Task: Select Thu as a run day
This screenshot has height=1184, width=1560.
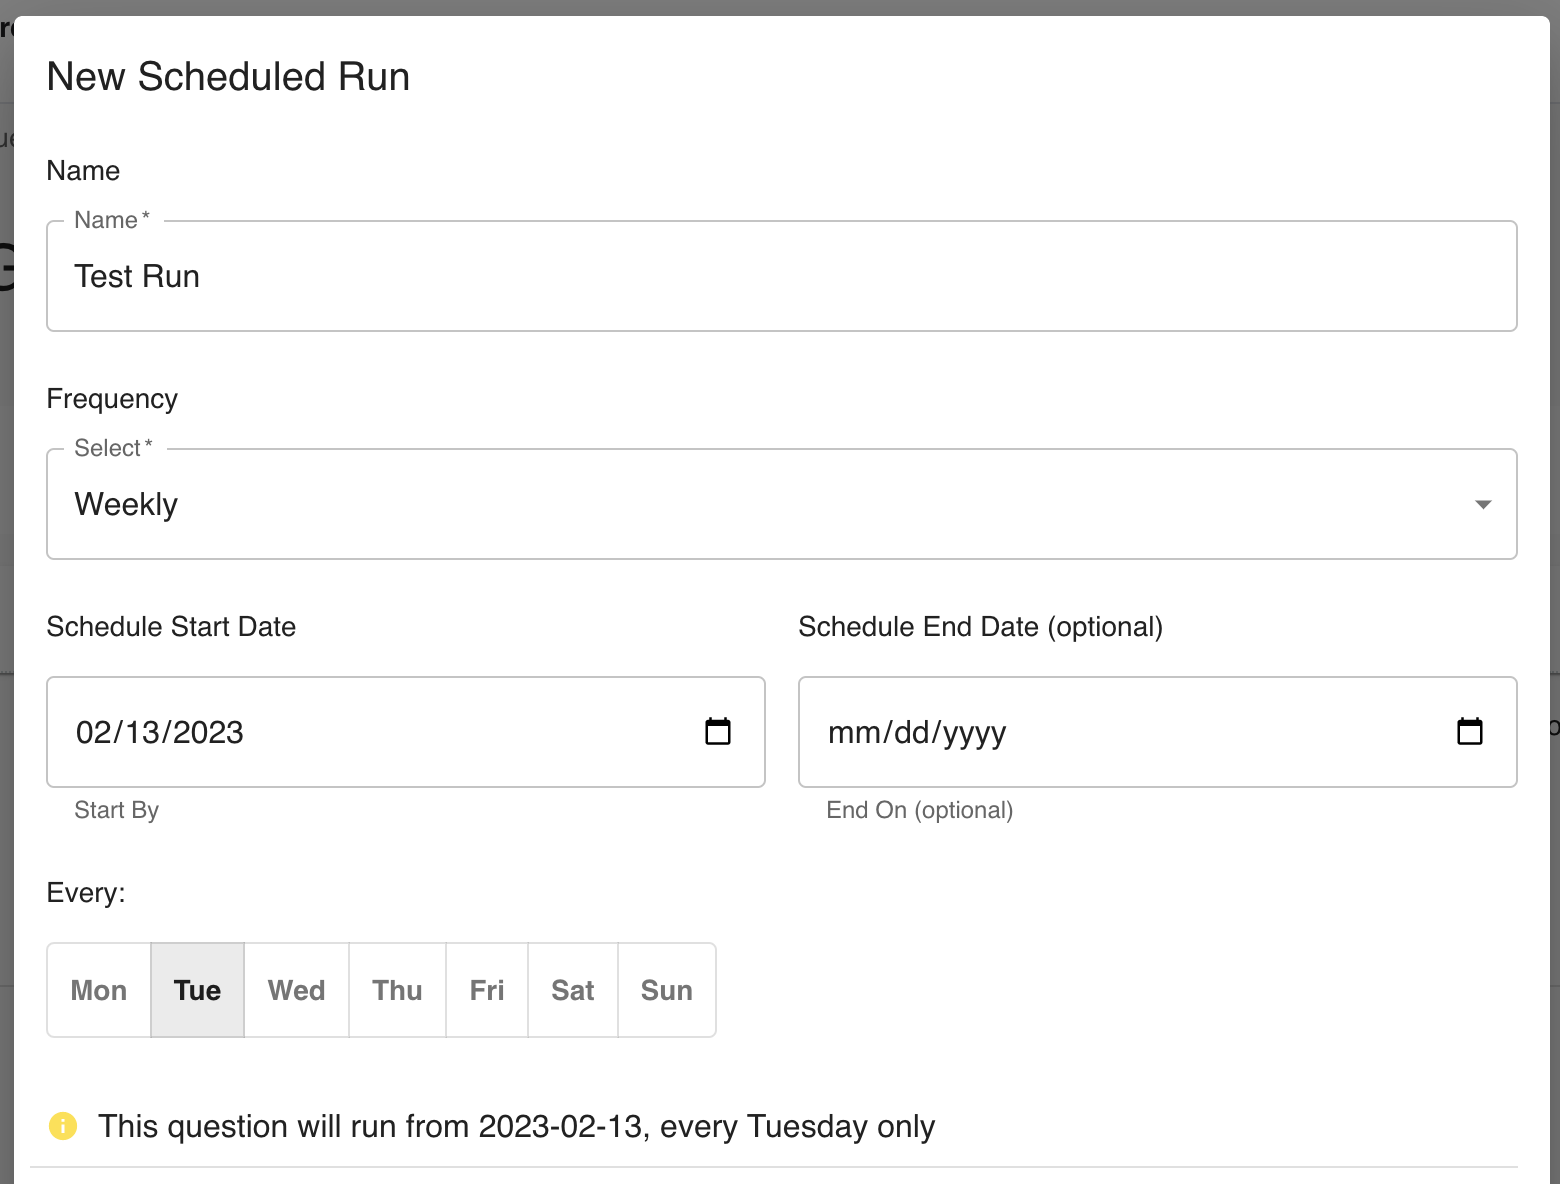Action: [x=397, y=990]
